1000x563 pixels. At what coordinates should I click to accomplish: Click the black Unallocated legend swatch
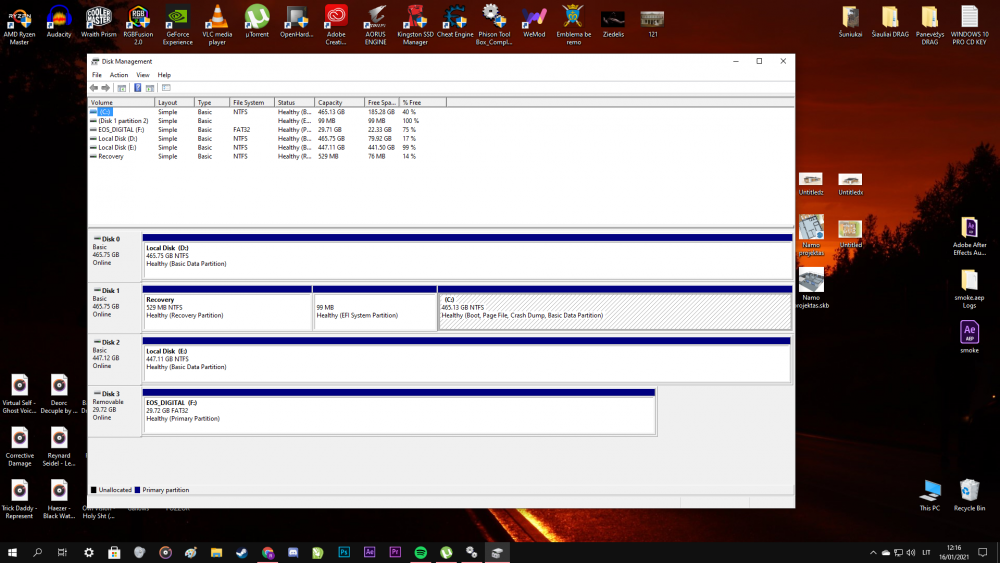94,490
